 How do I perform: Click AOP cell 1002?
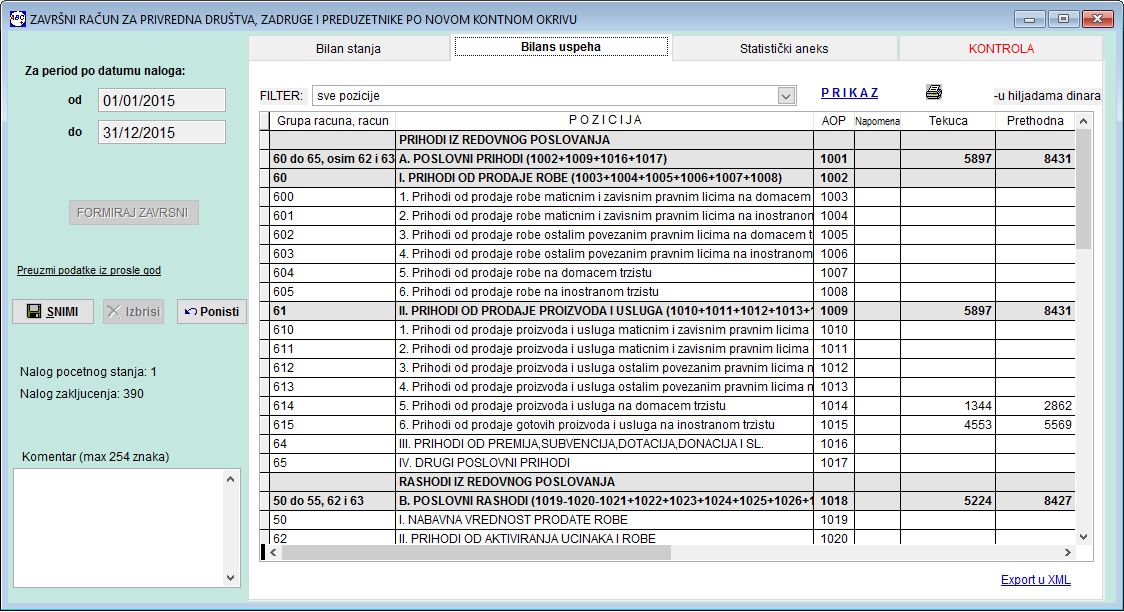(x=834, y=178)
